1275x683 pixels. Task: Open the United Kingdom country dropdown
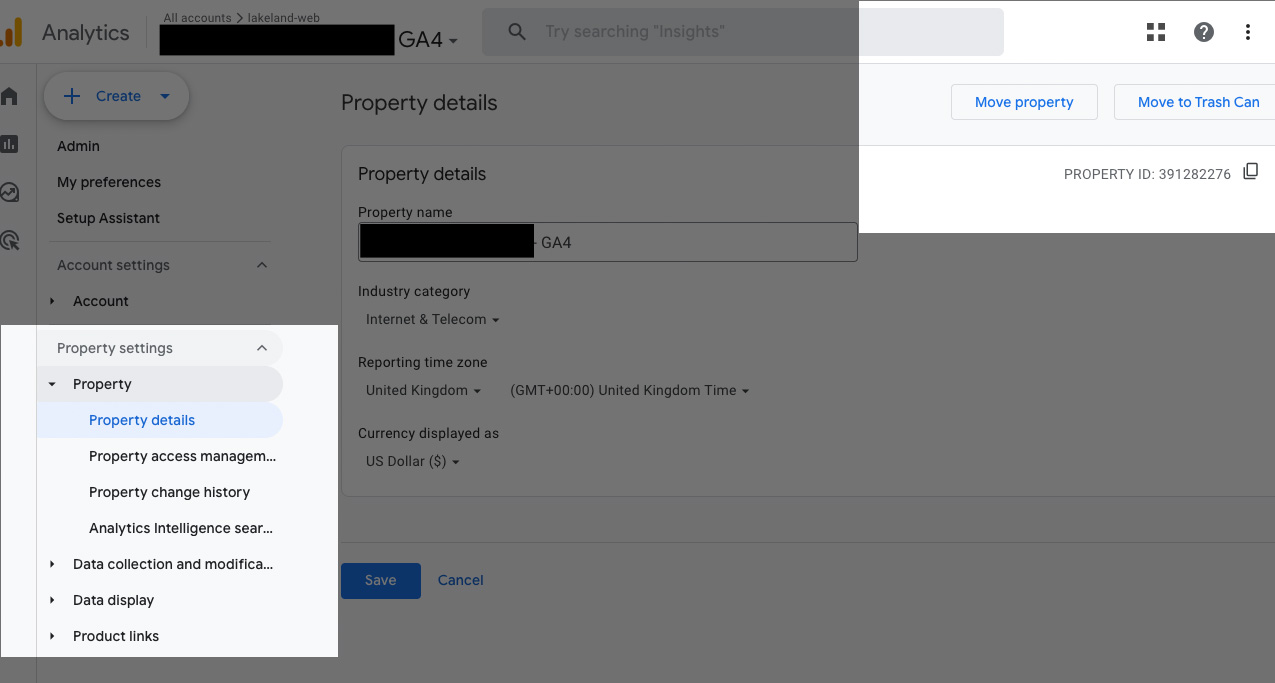424,391
